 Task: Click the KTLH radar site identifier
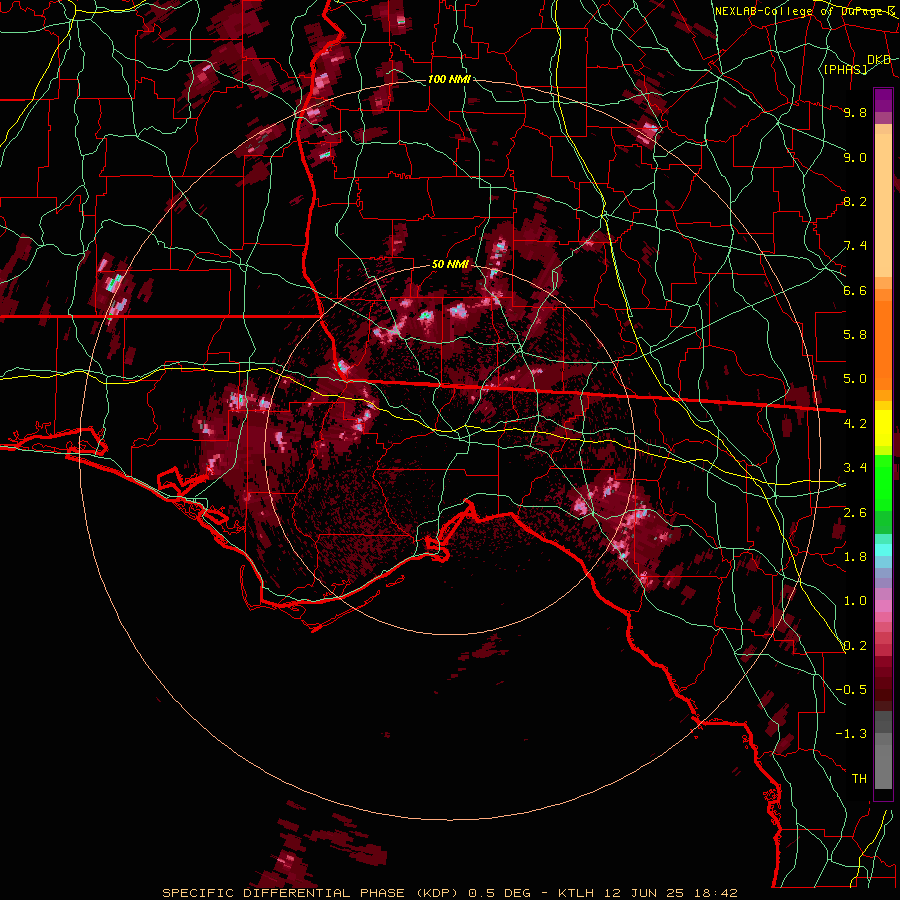pos(577,893)
